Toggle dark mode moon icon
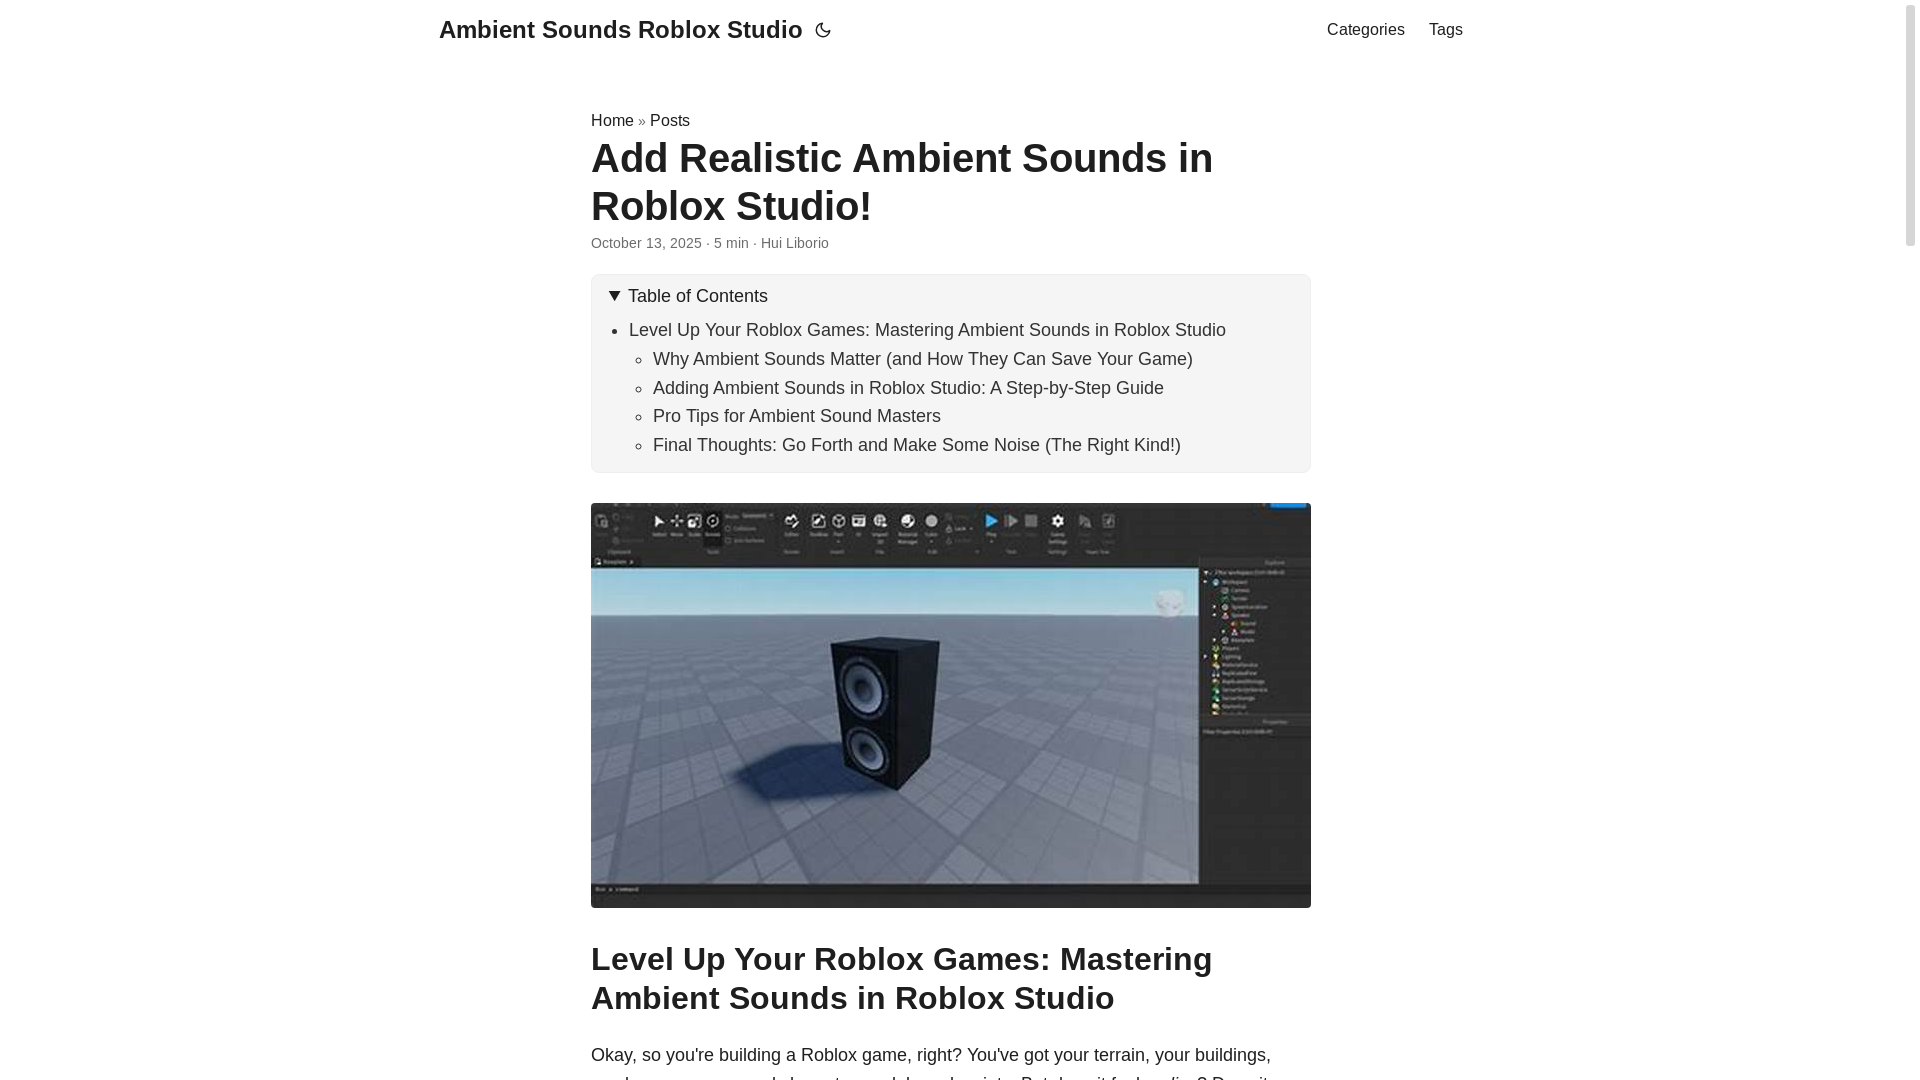1920x1080 pixels. (823, 30)
